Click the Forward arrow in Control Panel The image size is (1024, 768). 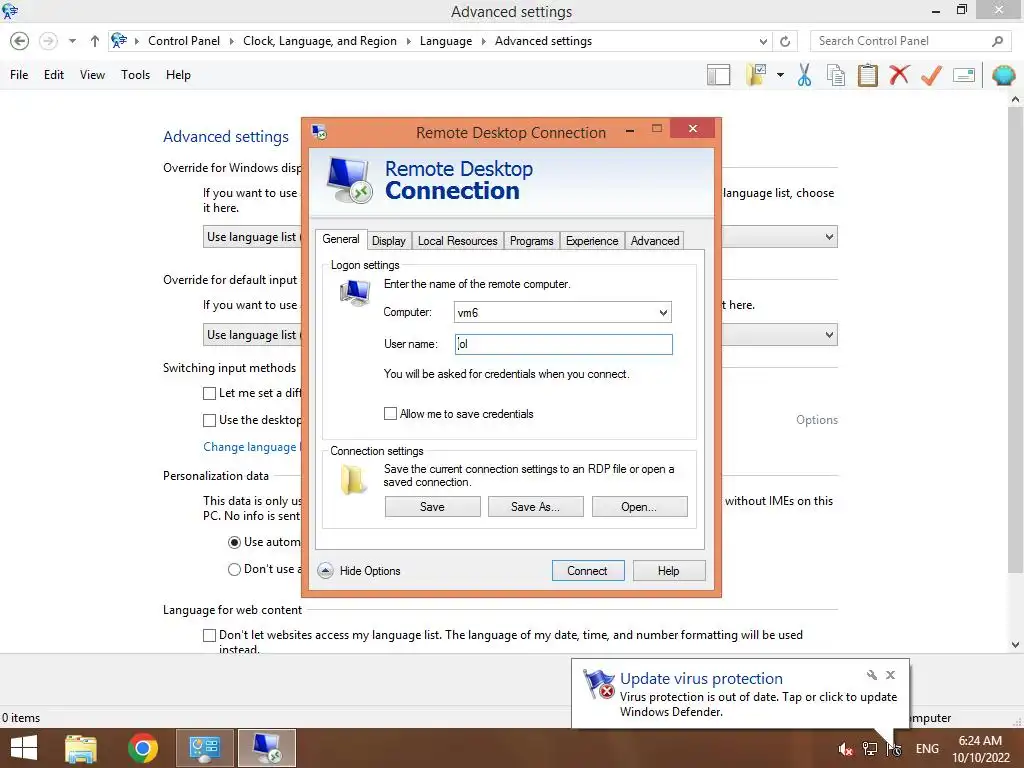click(x=48, y=41)
